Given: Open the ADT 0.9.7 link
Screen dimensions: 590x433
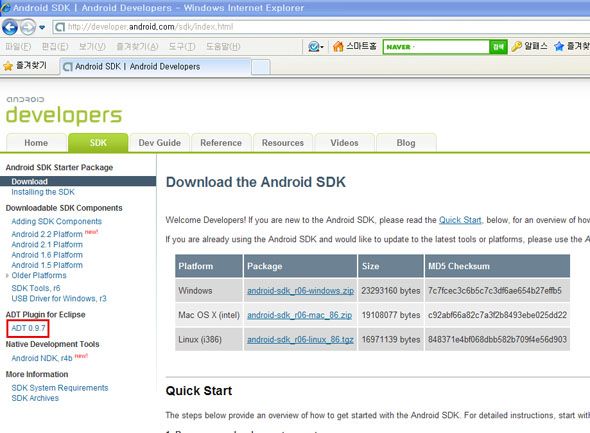Looking at the screenshot, I should (x=28, y=328).
